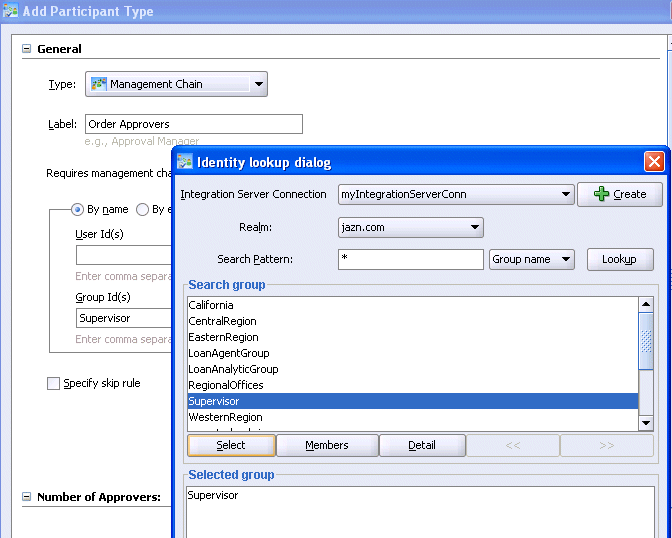This screenshot has height=538, width=672.
Task: Click the Management Chain type icon
Action: [x=99, y=84]
